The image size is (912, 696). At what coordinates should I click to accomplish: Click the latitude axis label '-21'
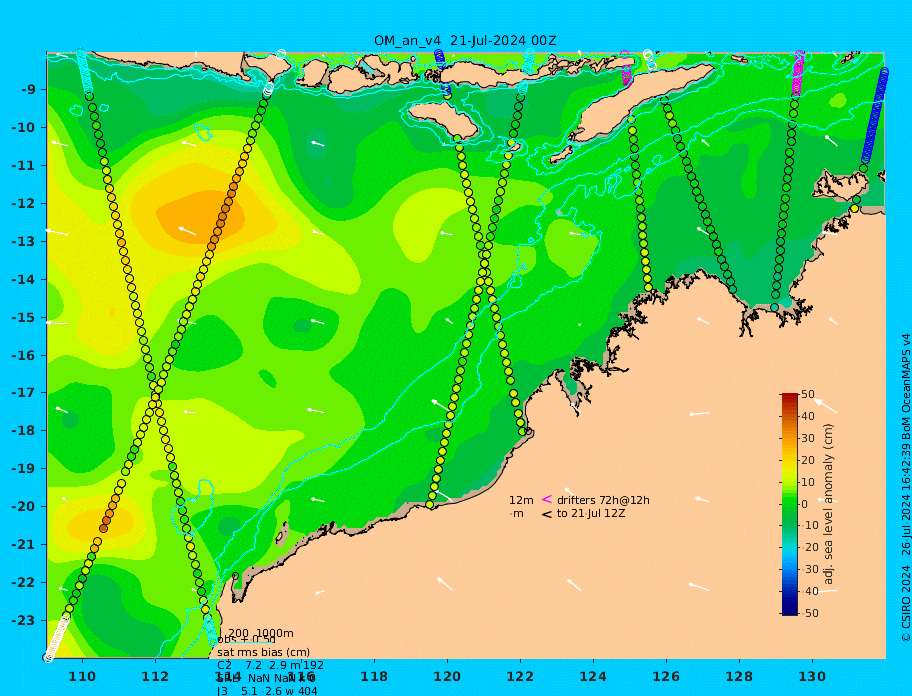point(24,545)
